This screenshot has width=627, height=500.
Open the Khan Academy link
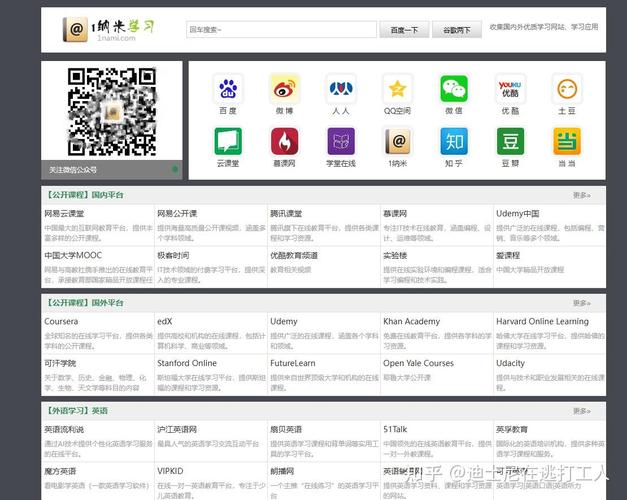click(411, 321)
